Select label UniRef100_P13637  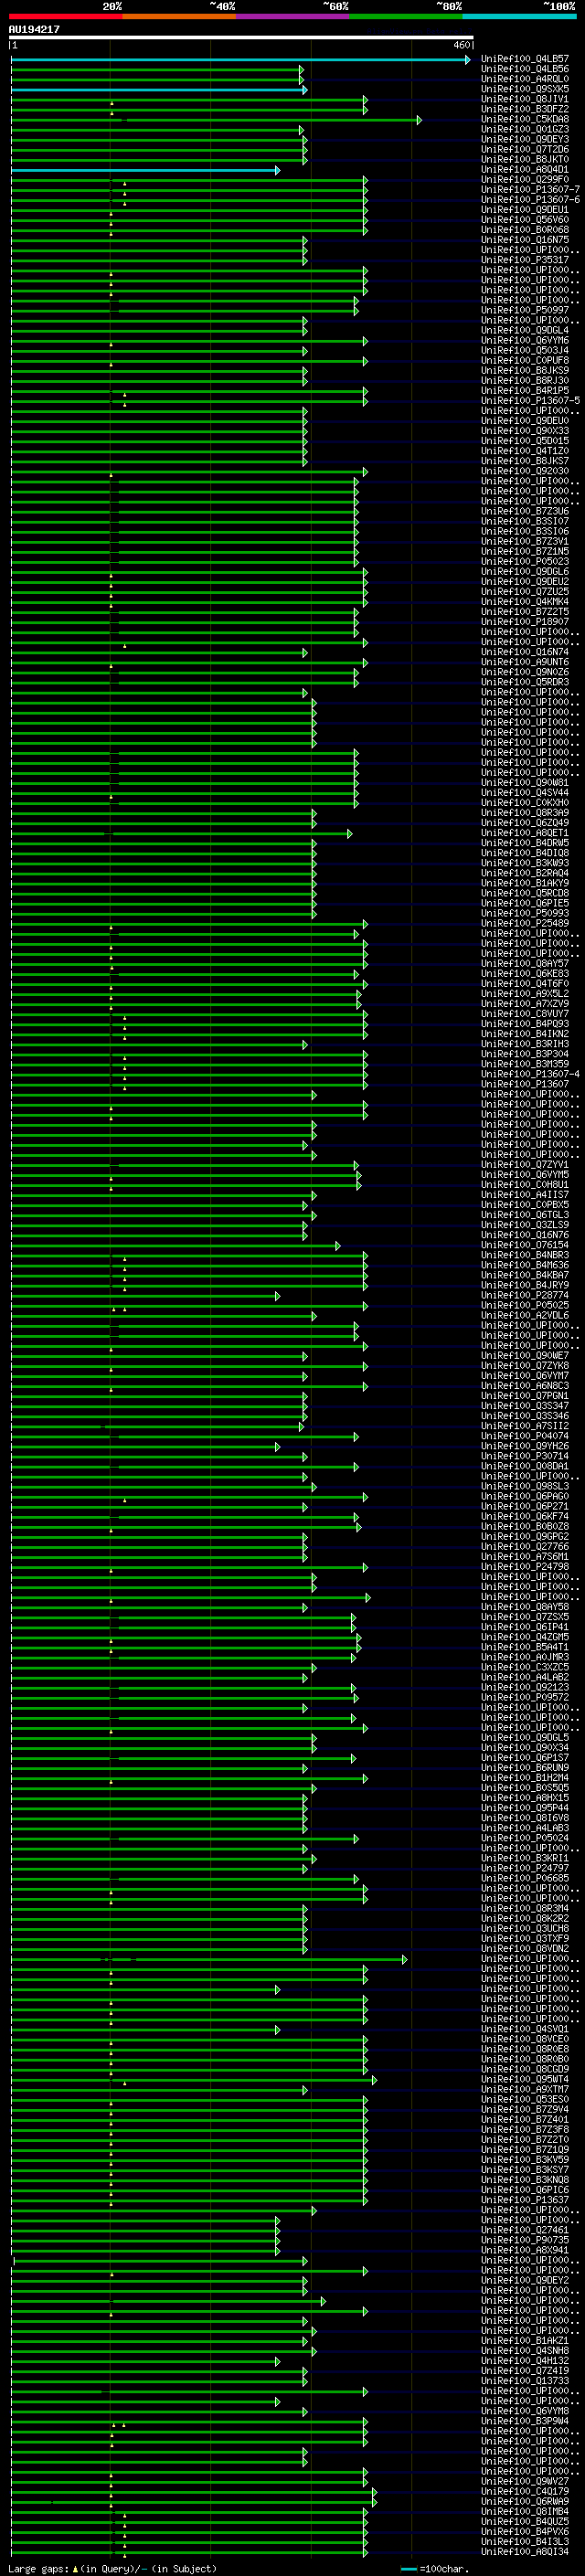tap(525, 2200)
